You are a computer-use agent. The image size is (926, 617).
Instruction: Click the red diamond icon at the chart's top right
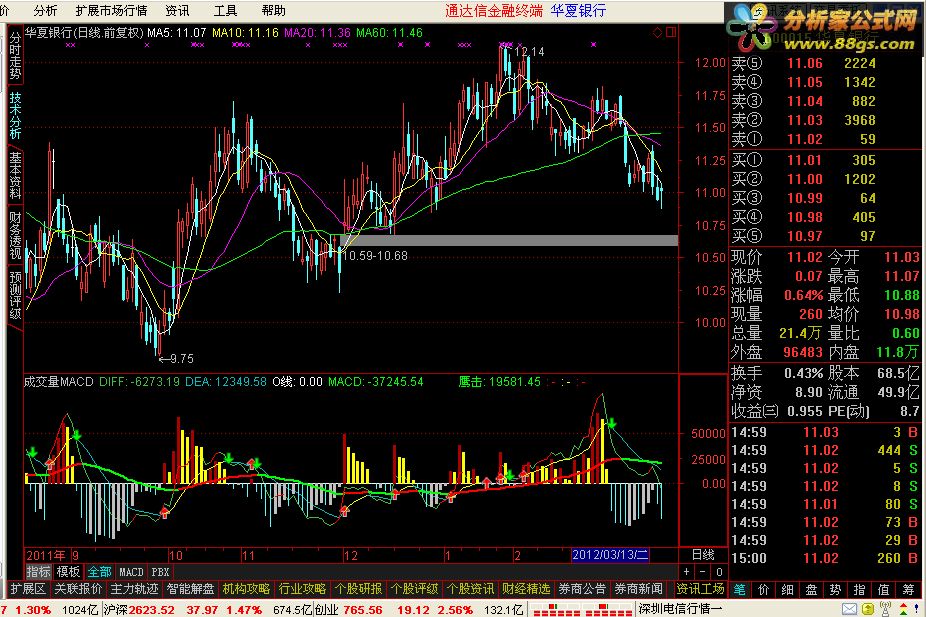point(658,32)
